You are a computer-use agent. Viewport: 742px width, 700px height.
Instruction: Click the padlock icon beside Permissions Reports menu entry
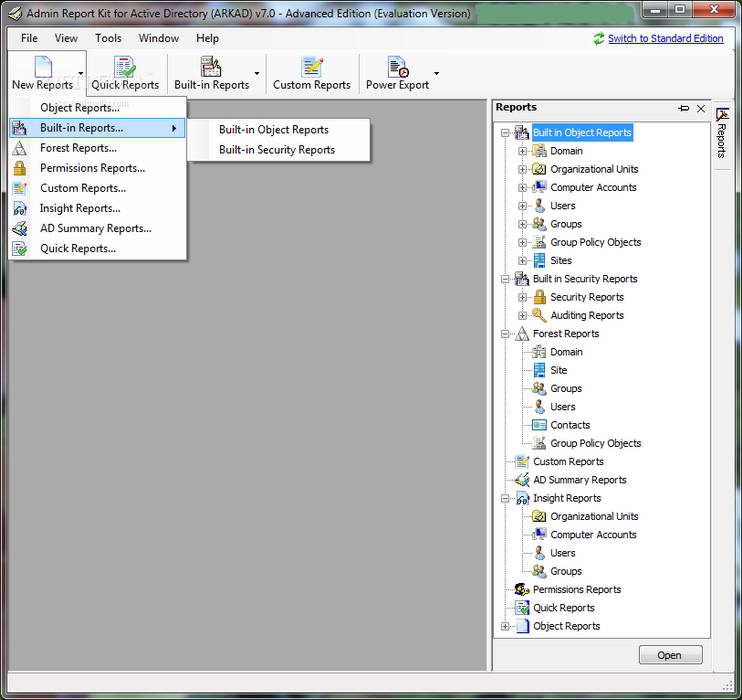tap(19, 168)
